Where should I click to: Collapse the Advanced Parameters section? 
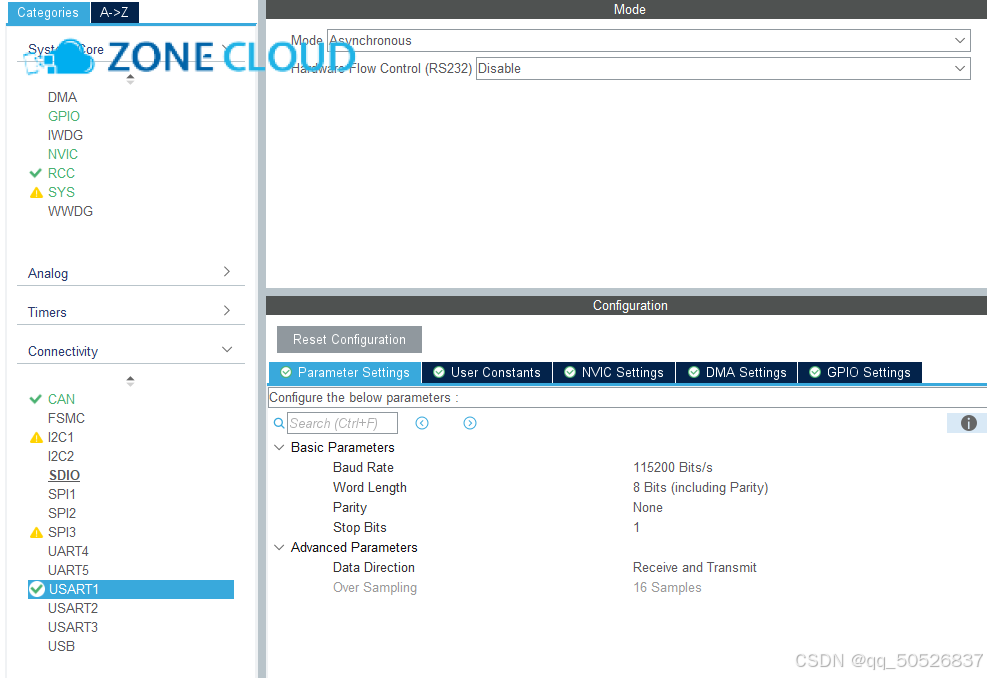click(279, 547)
